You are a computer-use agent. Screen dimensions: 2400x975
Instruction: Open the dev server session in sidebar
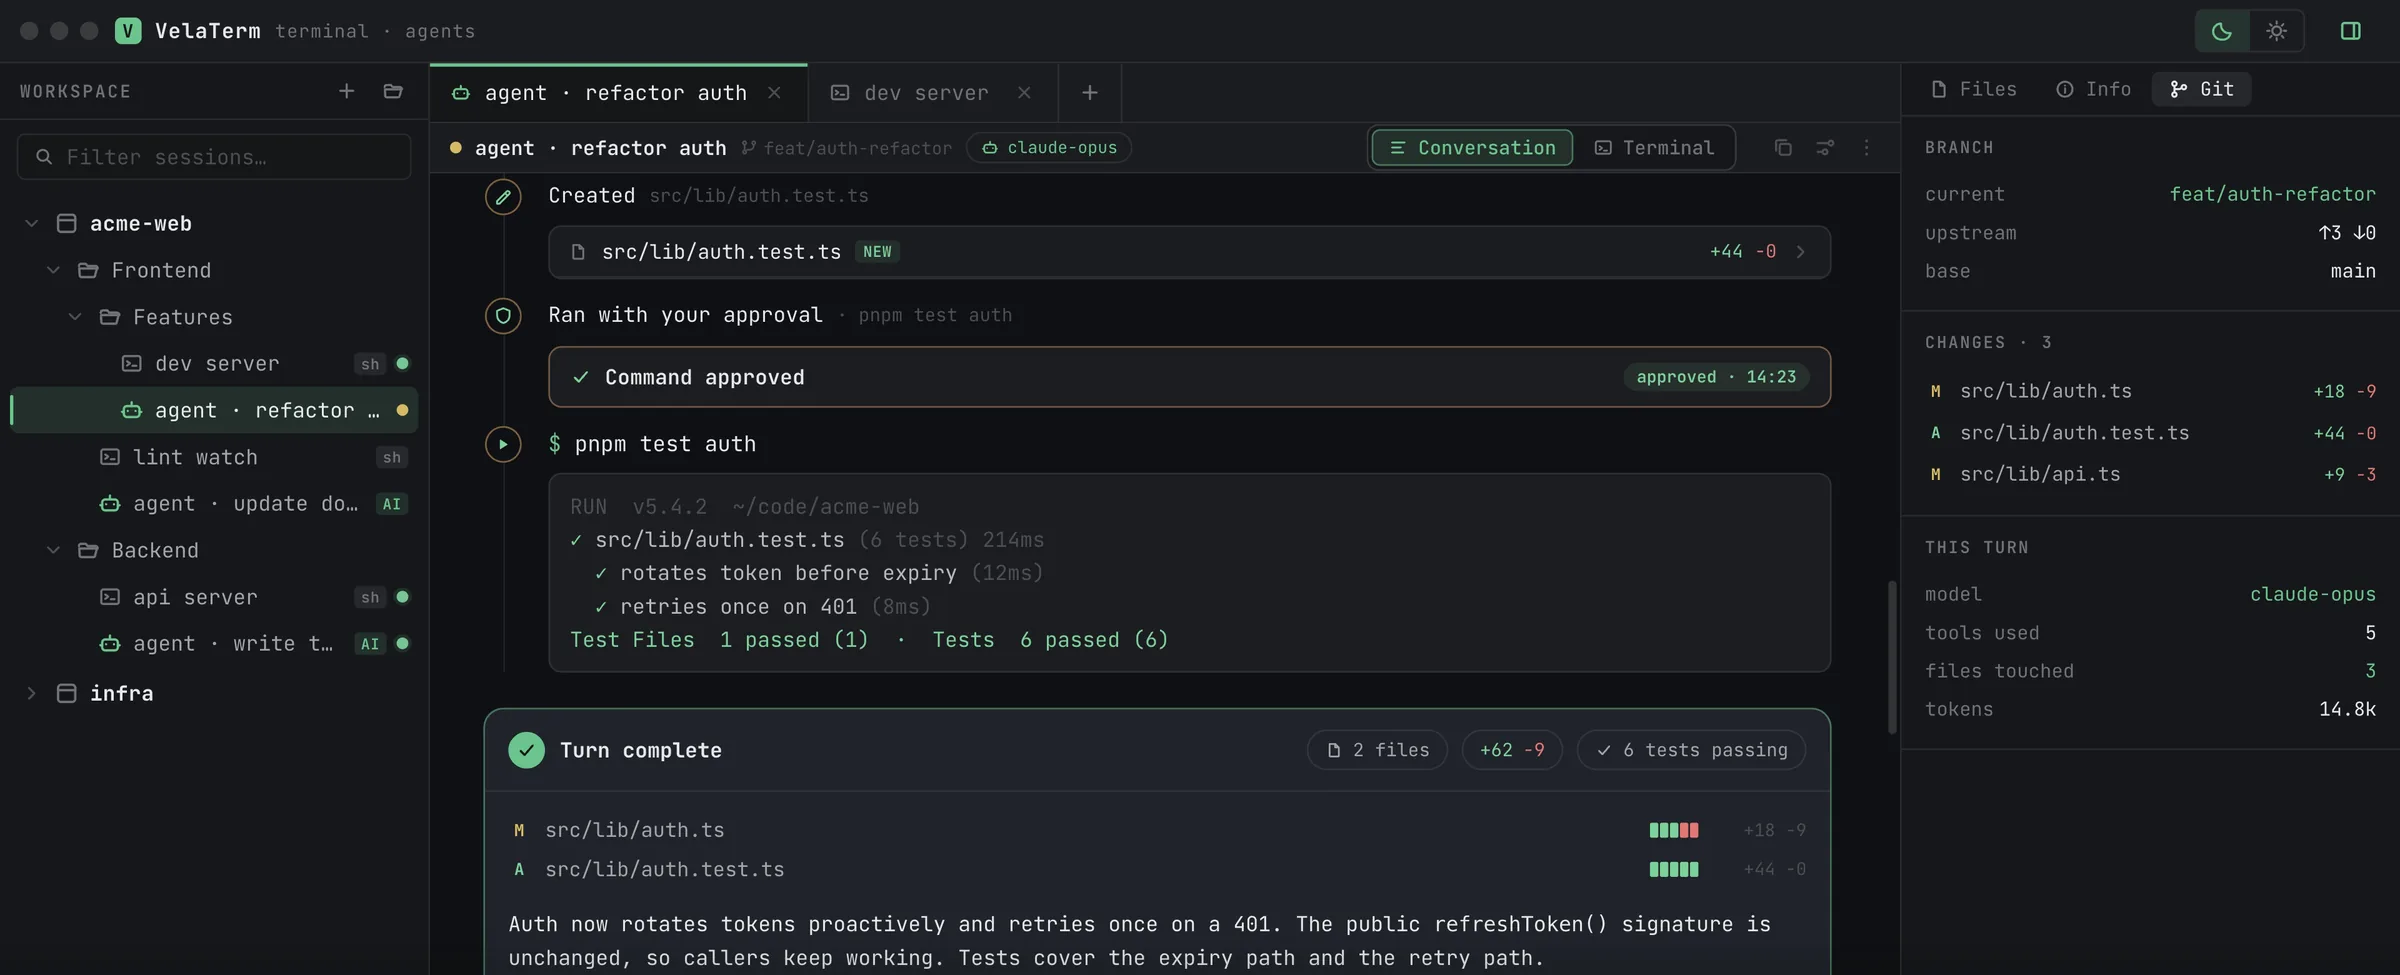point(214,364)
